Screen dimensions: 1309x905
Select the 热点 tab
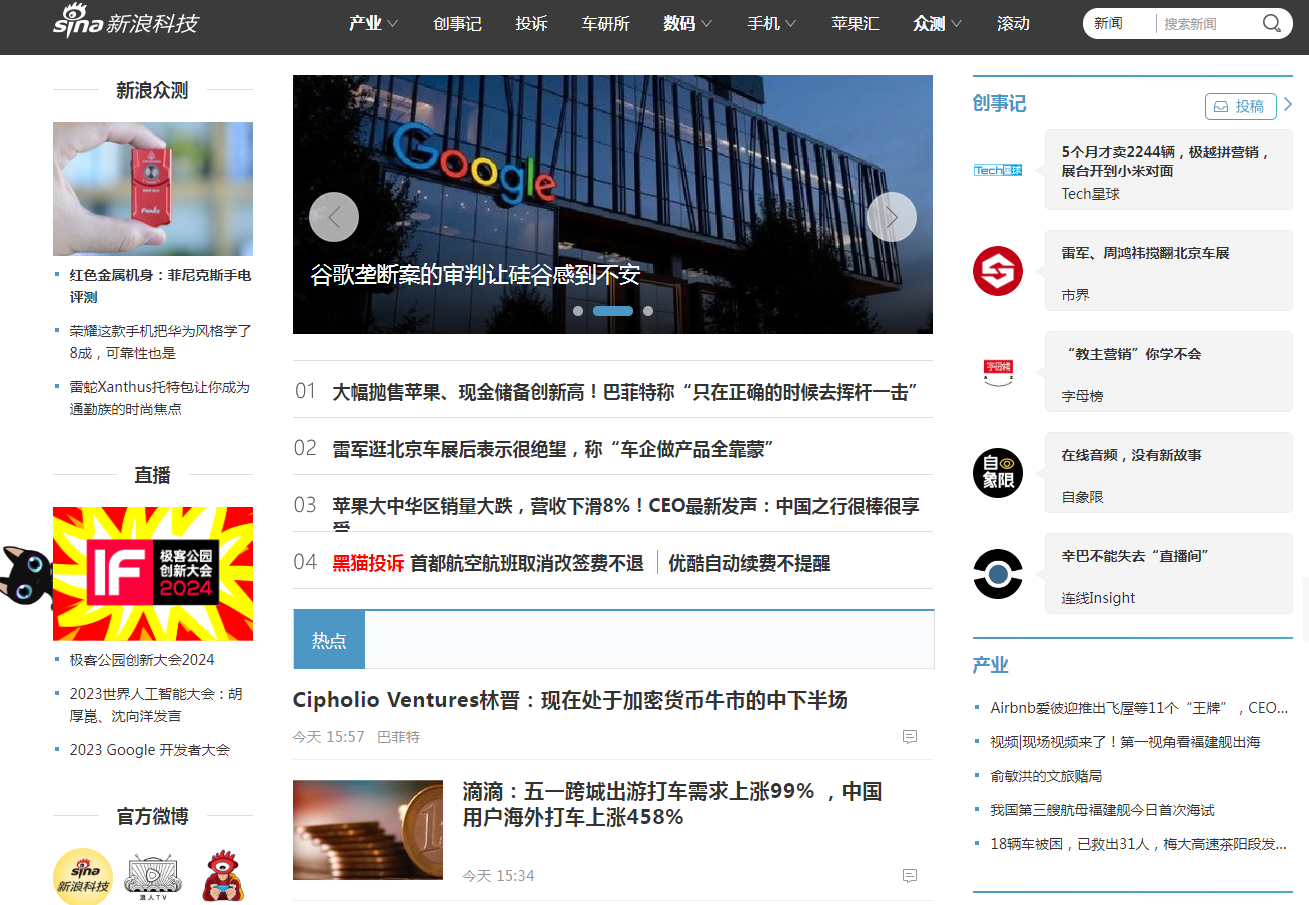tap(329, 640)
